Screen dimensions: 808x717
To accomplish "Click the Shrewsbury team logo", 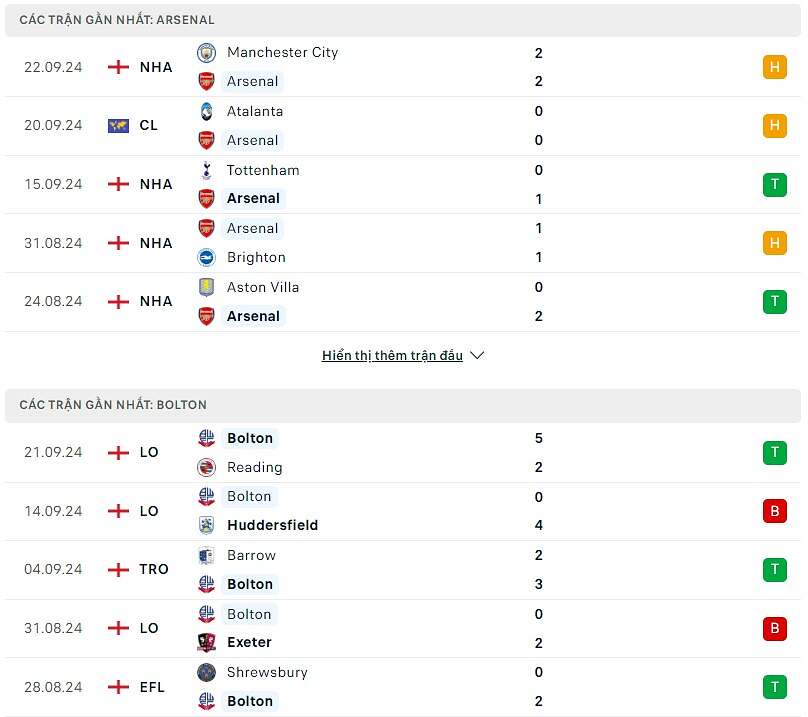I will [x=206, y=672].
